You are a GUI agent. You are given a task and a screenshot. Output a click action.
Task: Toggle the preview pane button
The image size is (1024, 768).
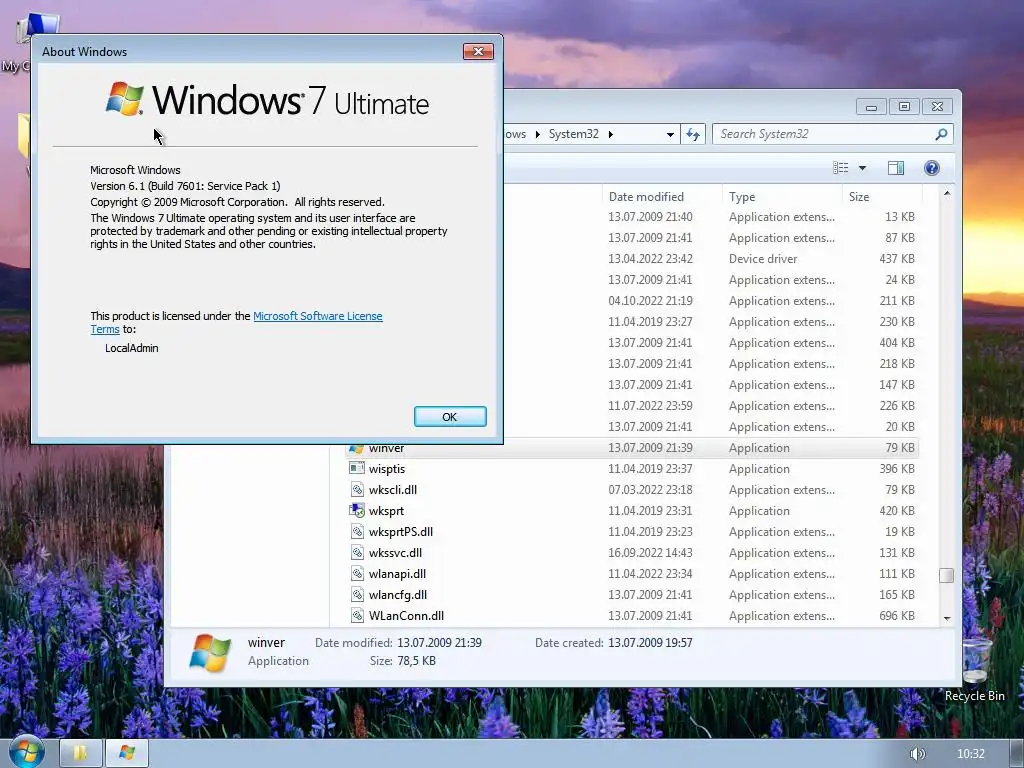point(896,168)
